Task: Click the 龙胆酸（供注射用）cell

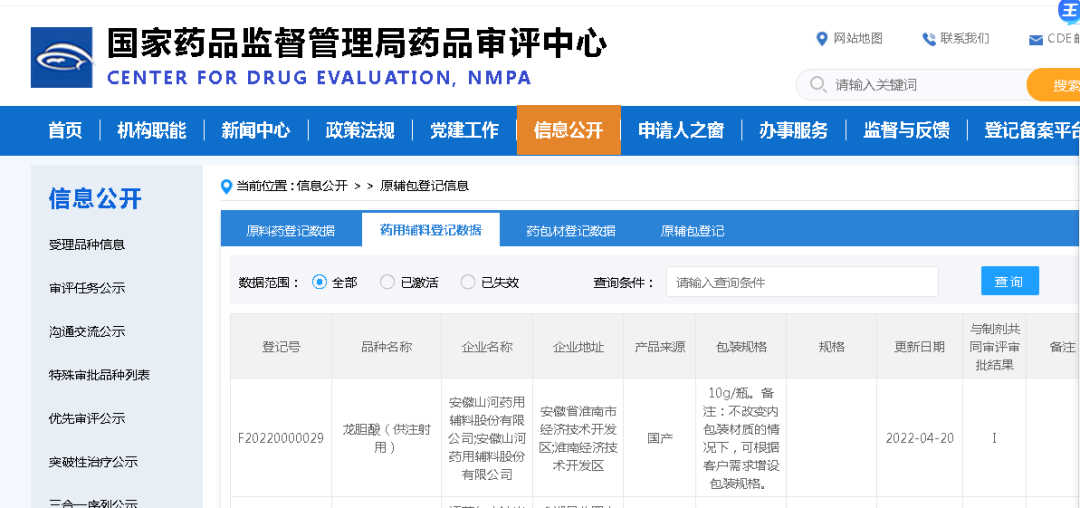Action: [386, 438]
